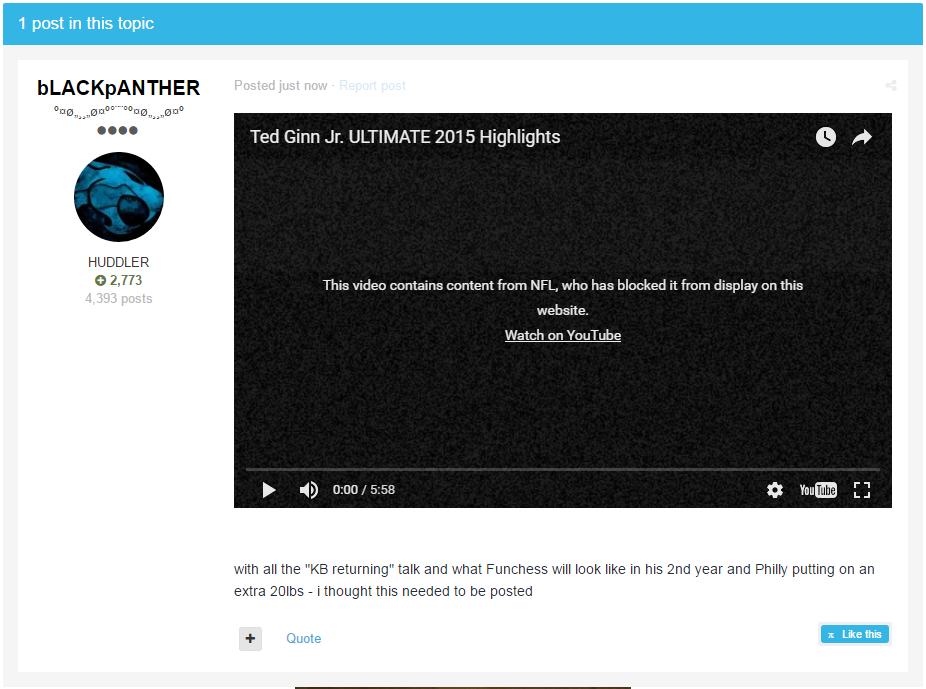This screenshot has width=926, height=689.
Task: Click the 4,393 posts count
Action: (x=118, y=298)
